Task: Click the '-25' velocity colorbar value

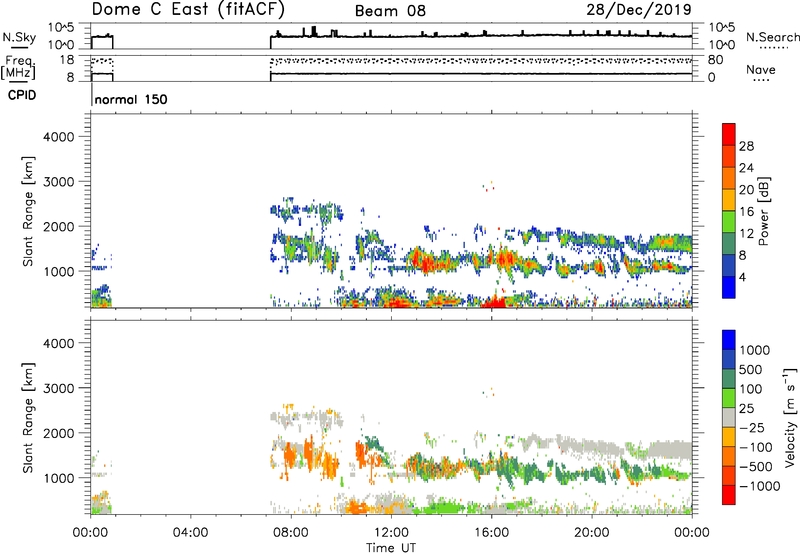Action: (x=752, y=427)
